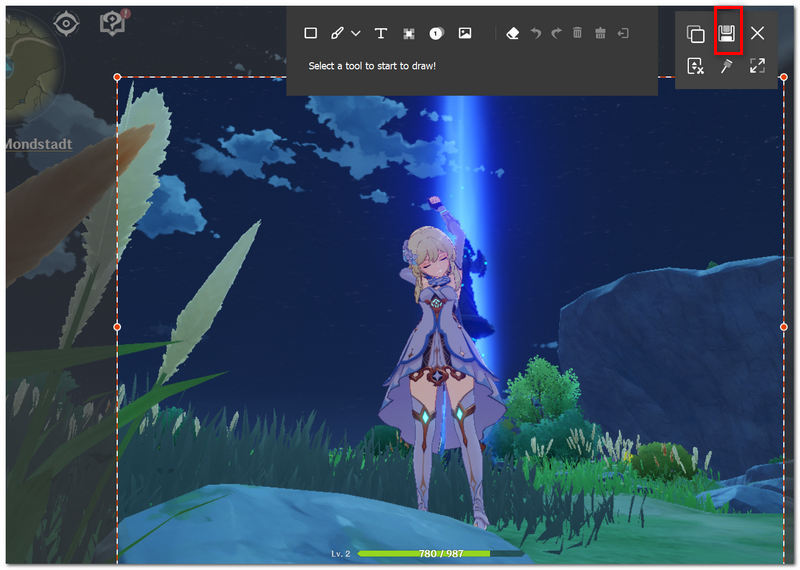This screenshot has width=800, height=570.
Task: Toggle the eye view icon in game HUD
Action: pyautogui.click(x=66, y=23)
